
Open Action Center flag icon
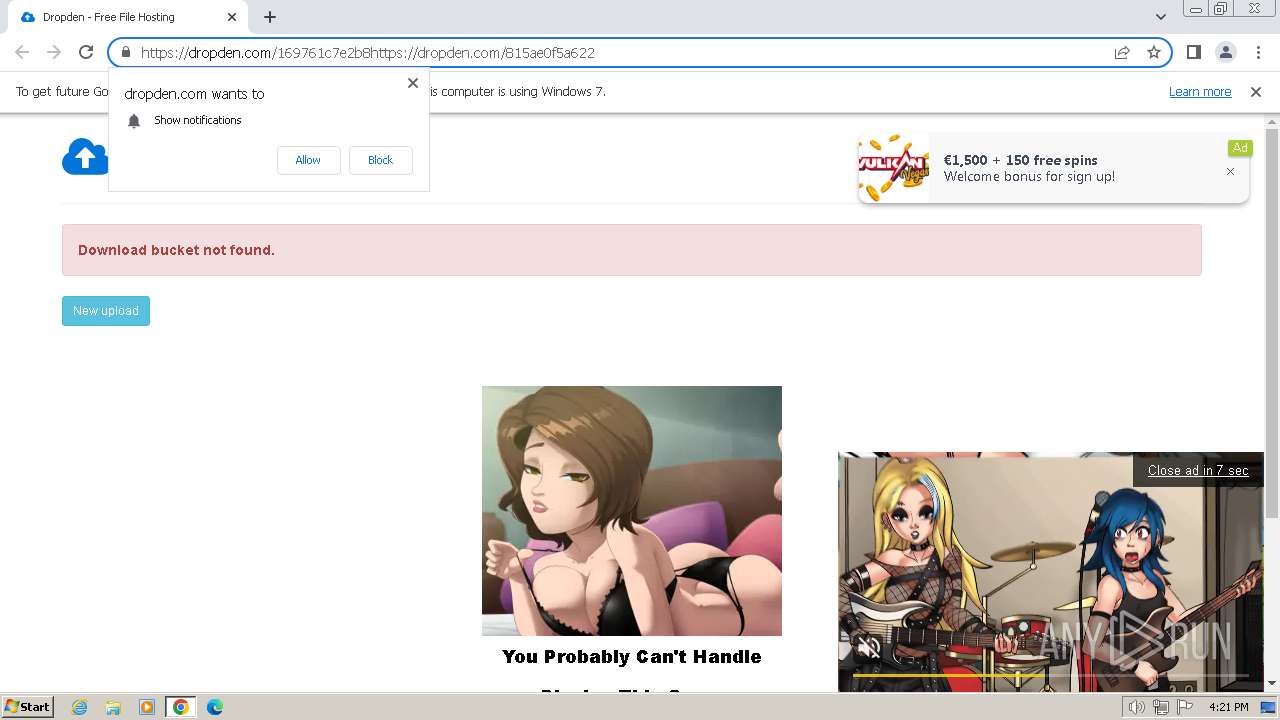(x=1184, y=707)
